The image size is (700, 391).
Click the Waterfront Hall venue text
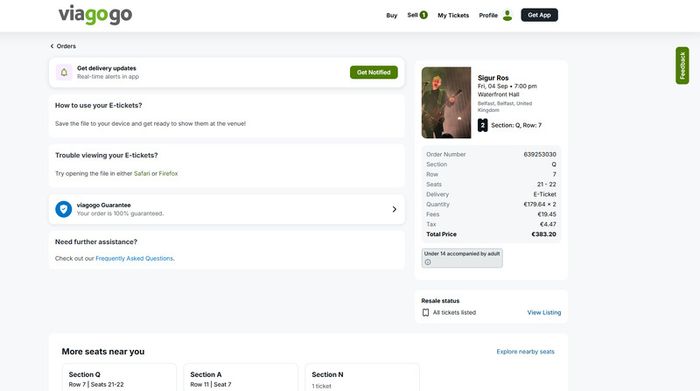(498, 95)
